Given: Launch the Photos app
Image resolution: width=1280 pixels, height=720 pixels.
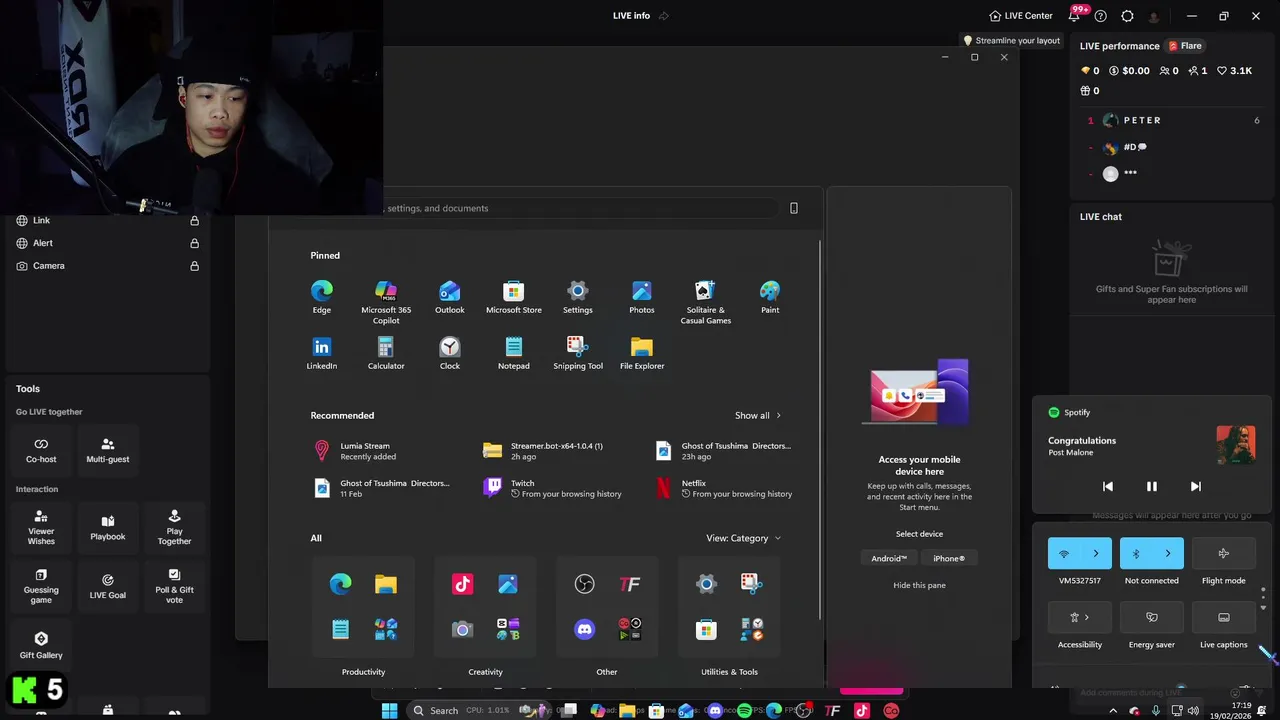Looking at the screenshot, I should [x=642, y=297].
